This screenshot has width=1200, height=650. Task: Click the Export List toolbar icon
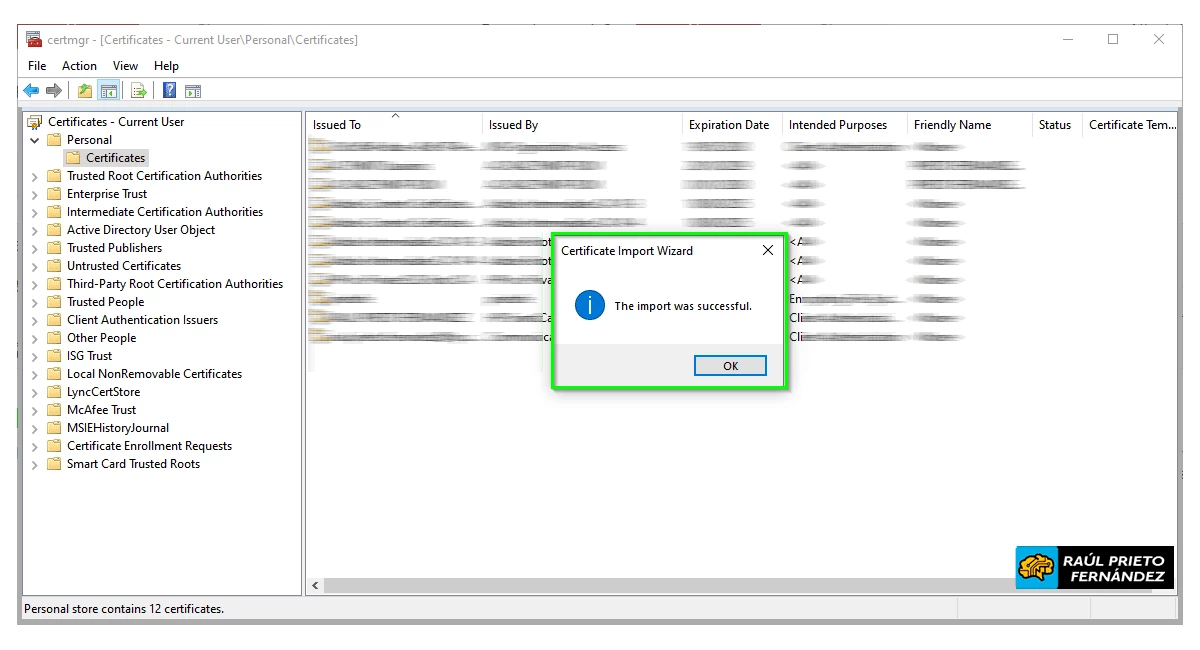tap(139, 91)
